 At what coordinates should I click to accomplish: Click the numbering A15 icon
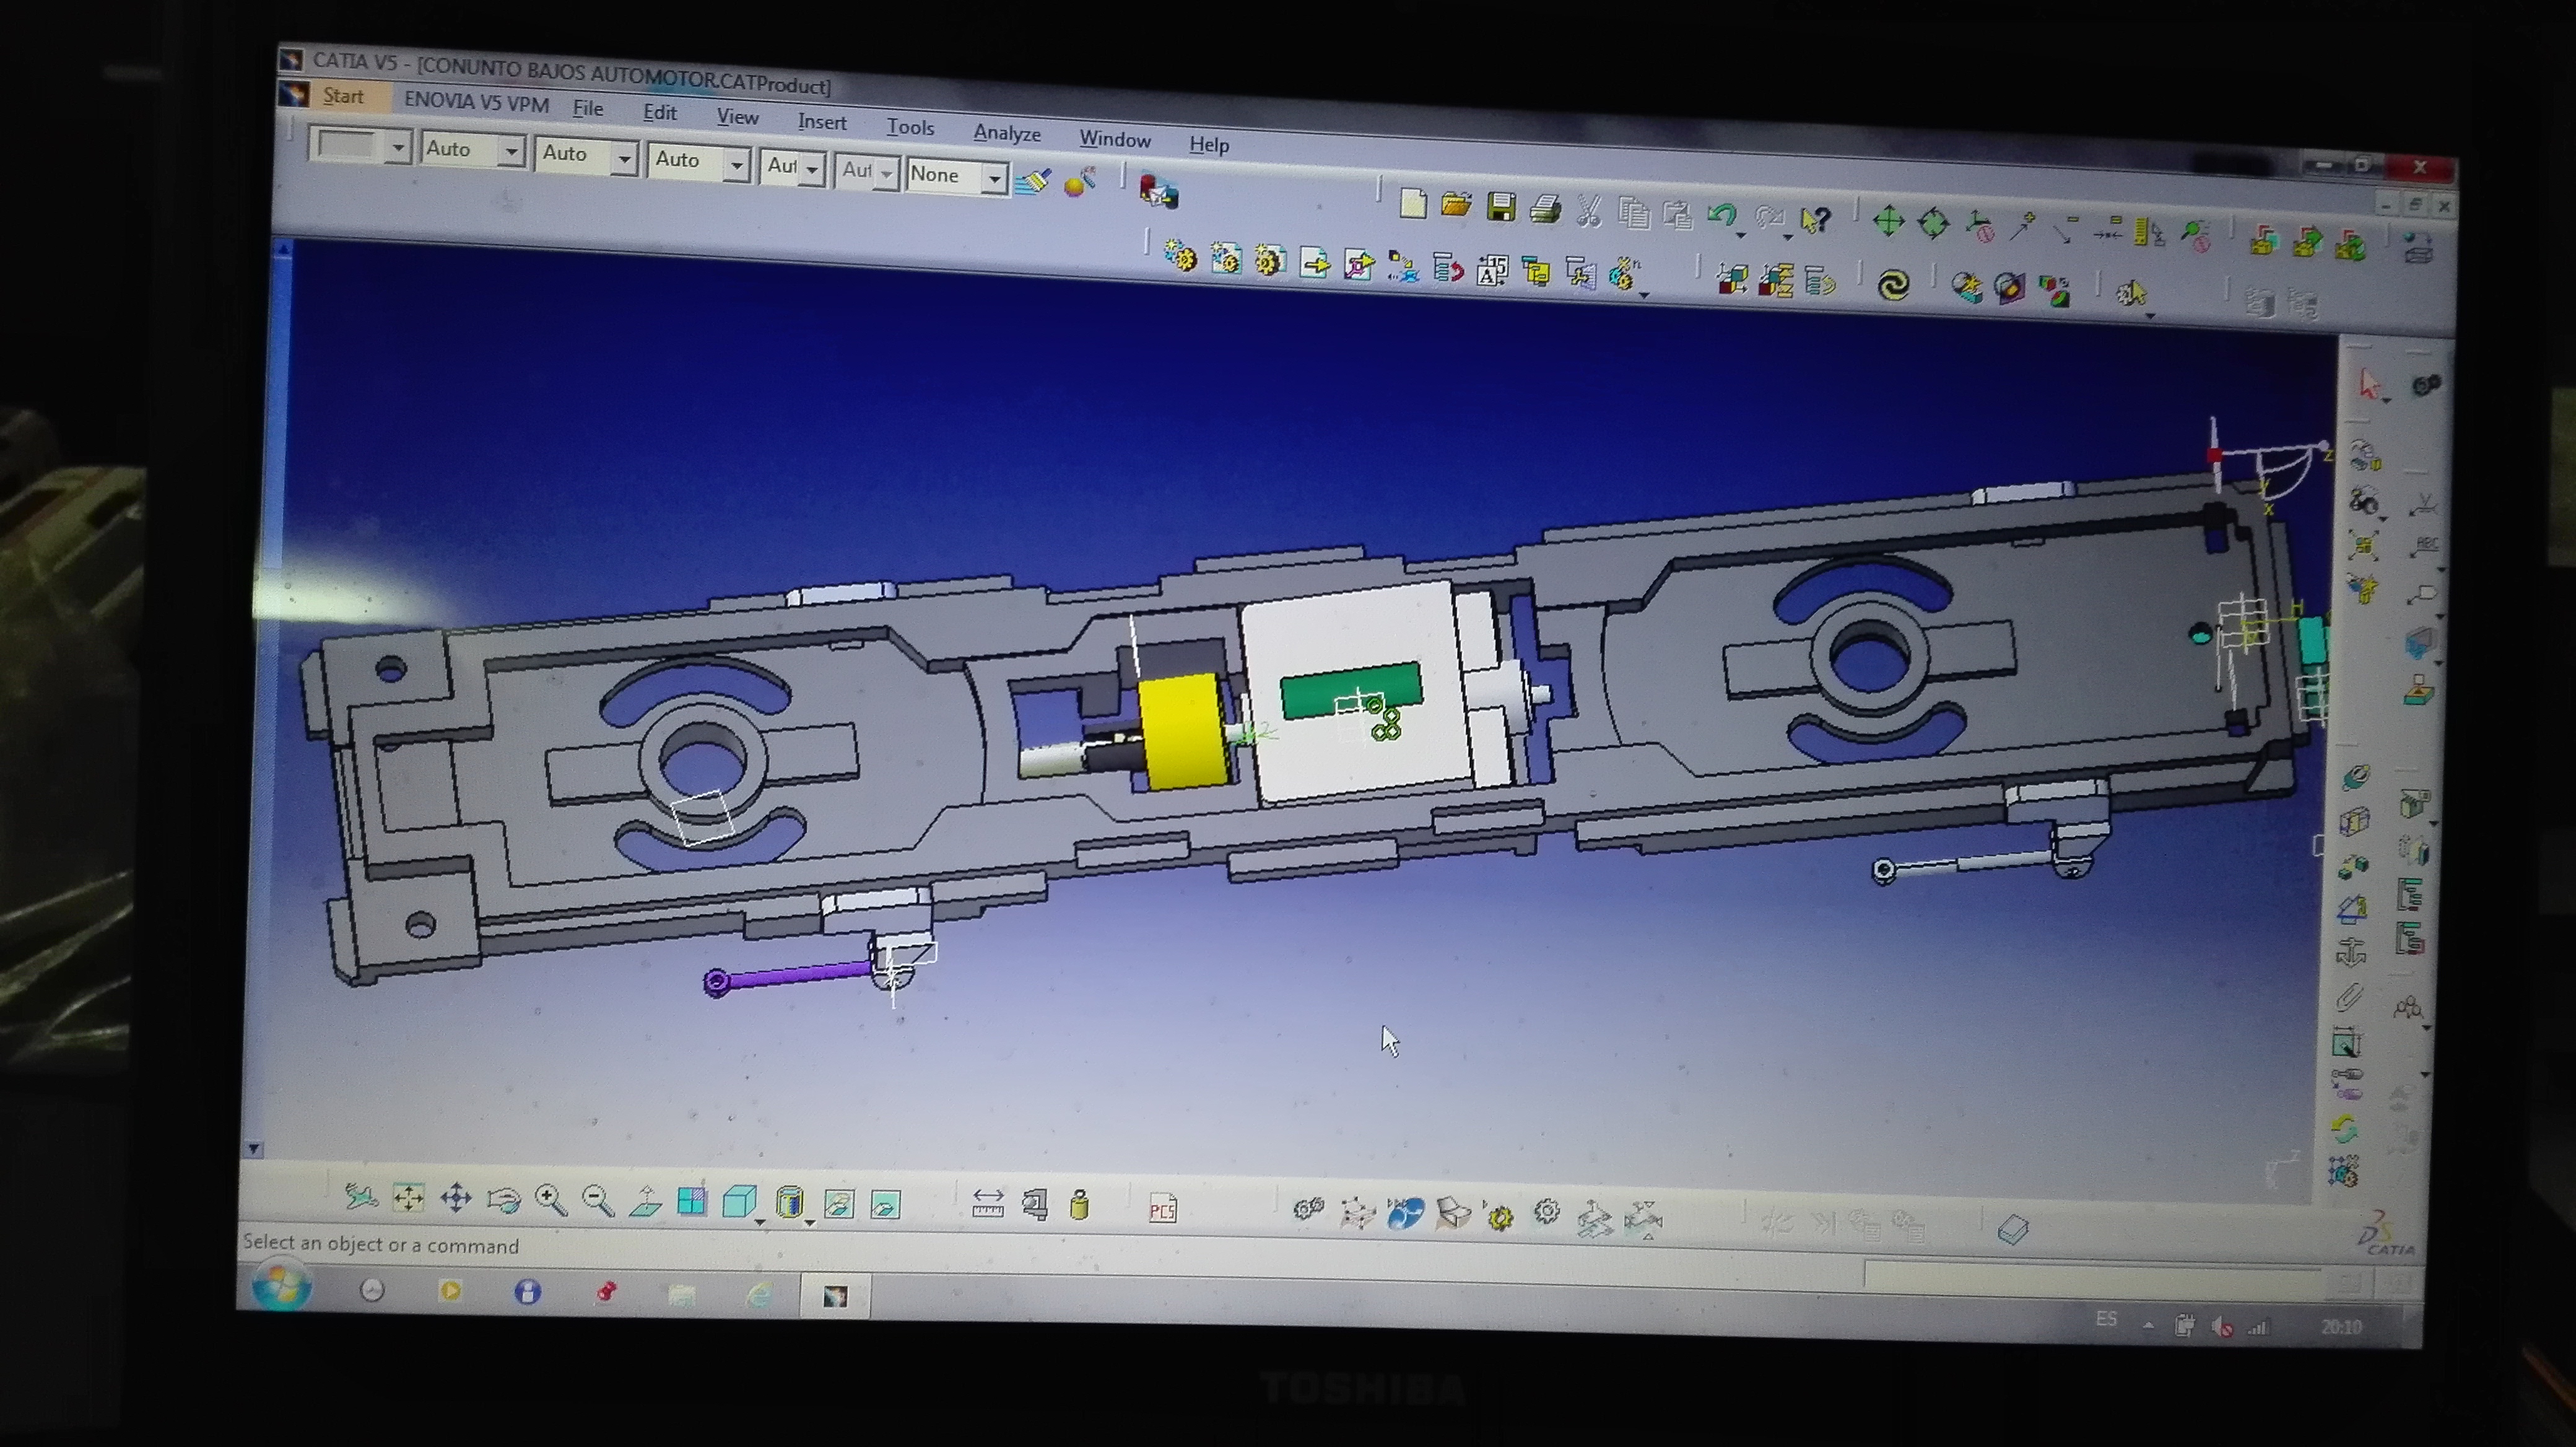click(x=1492, y=271)
